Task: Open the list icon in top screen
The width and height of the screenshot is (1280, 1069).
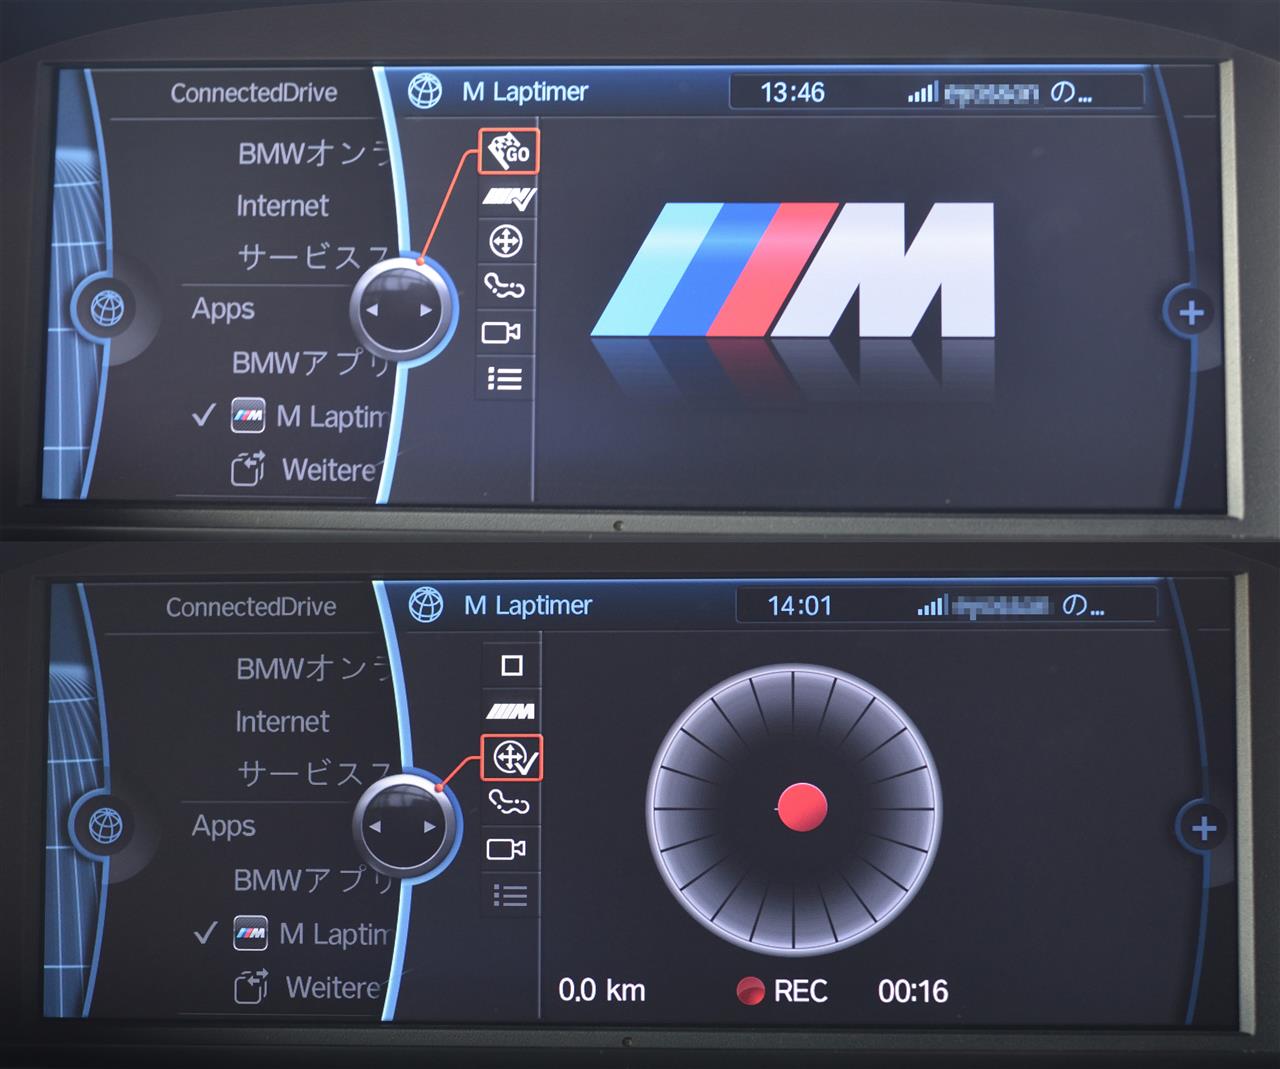Action: coord(505,379)
